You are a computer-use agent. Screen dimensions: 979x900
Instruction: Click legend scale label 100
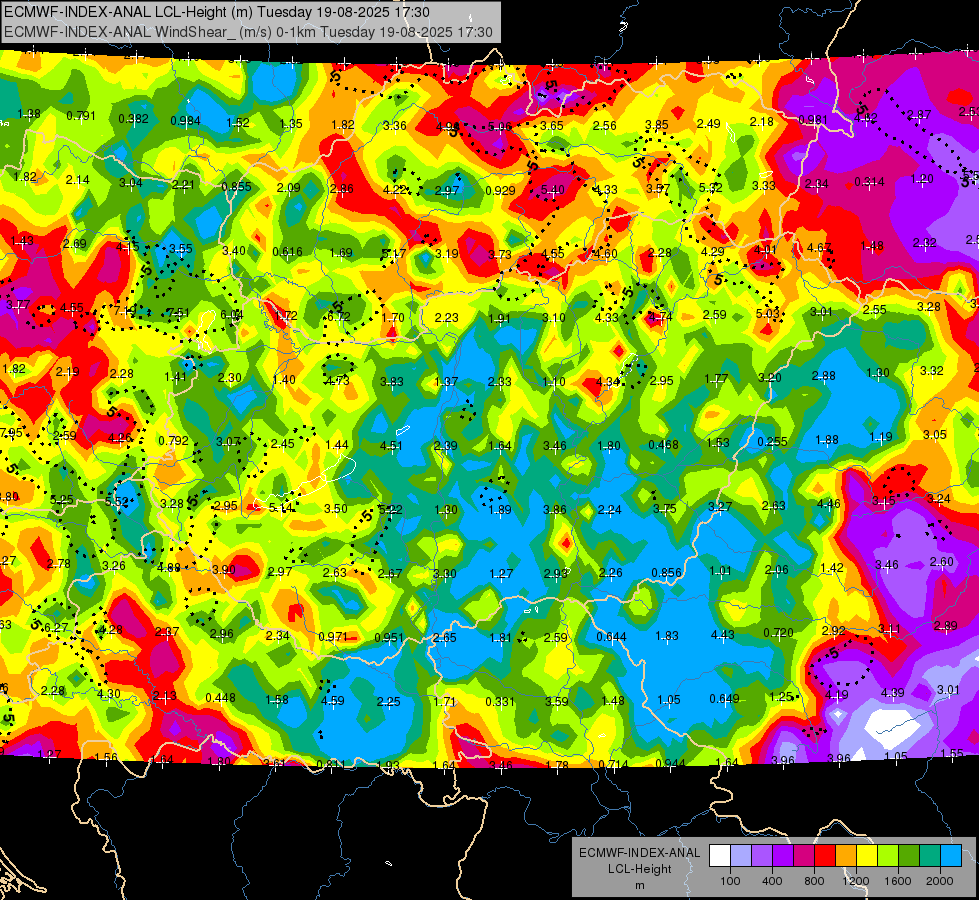pos(730,881)
